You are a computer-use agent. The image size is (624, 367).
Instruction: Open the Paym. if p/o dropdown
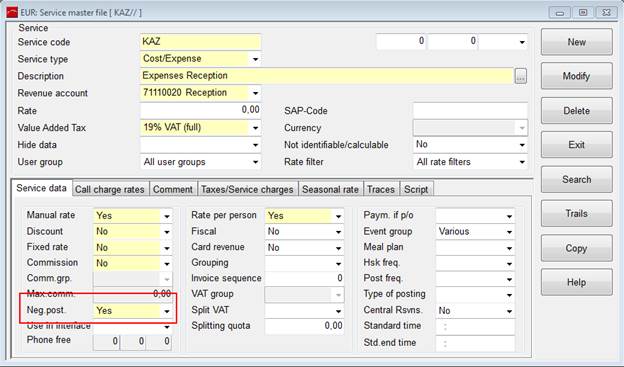coord(509,216)
